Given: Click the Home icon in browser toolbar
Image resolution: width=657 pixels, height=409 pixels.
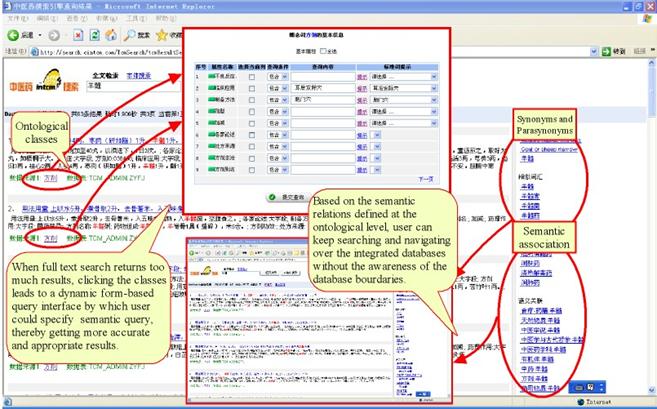Looking at the screenshot, I should point(113,33).
